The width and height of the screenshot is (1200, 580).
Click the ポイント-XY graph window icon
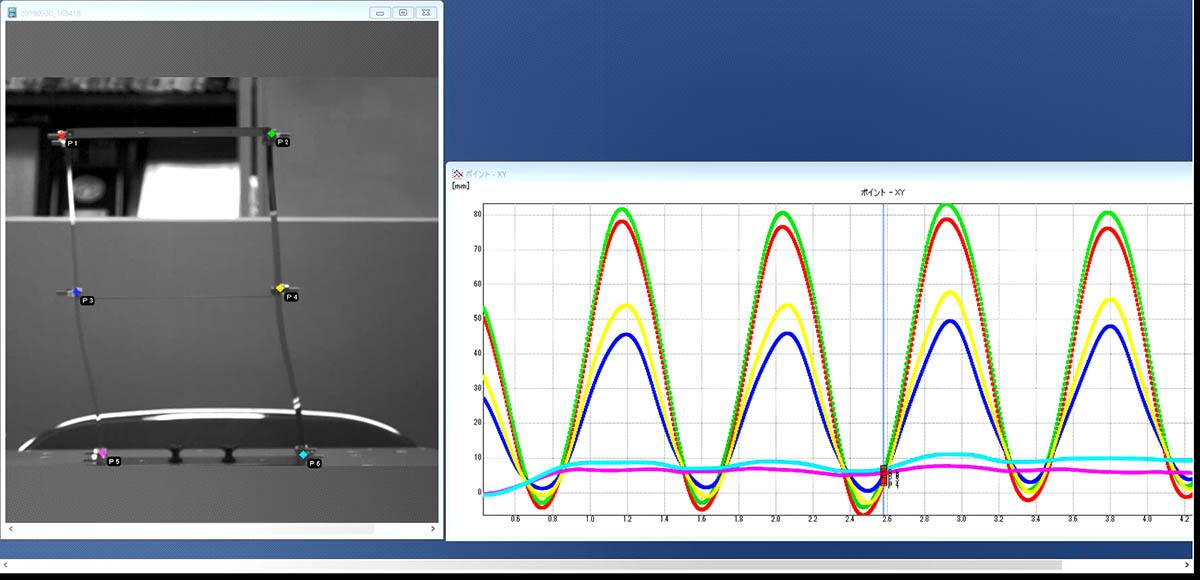[457, 173]
